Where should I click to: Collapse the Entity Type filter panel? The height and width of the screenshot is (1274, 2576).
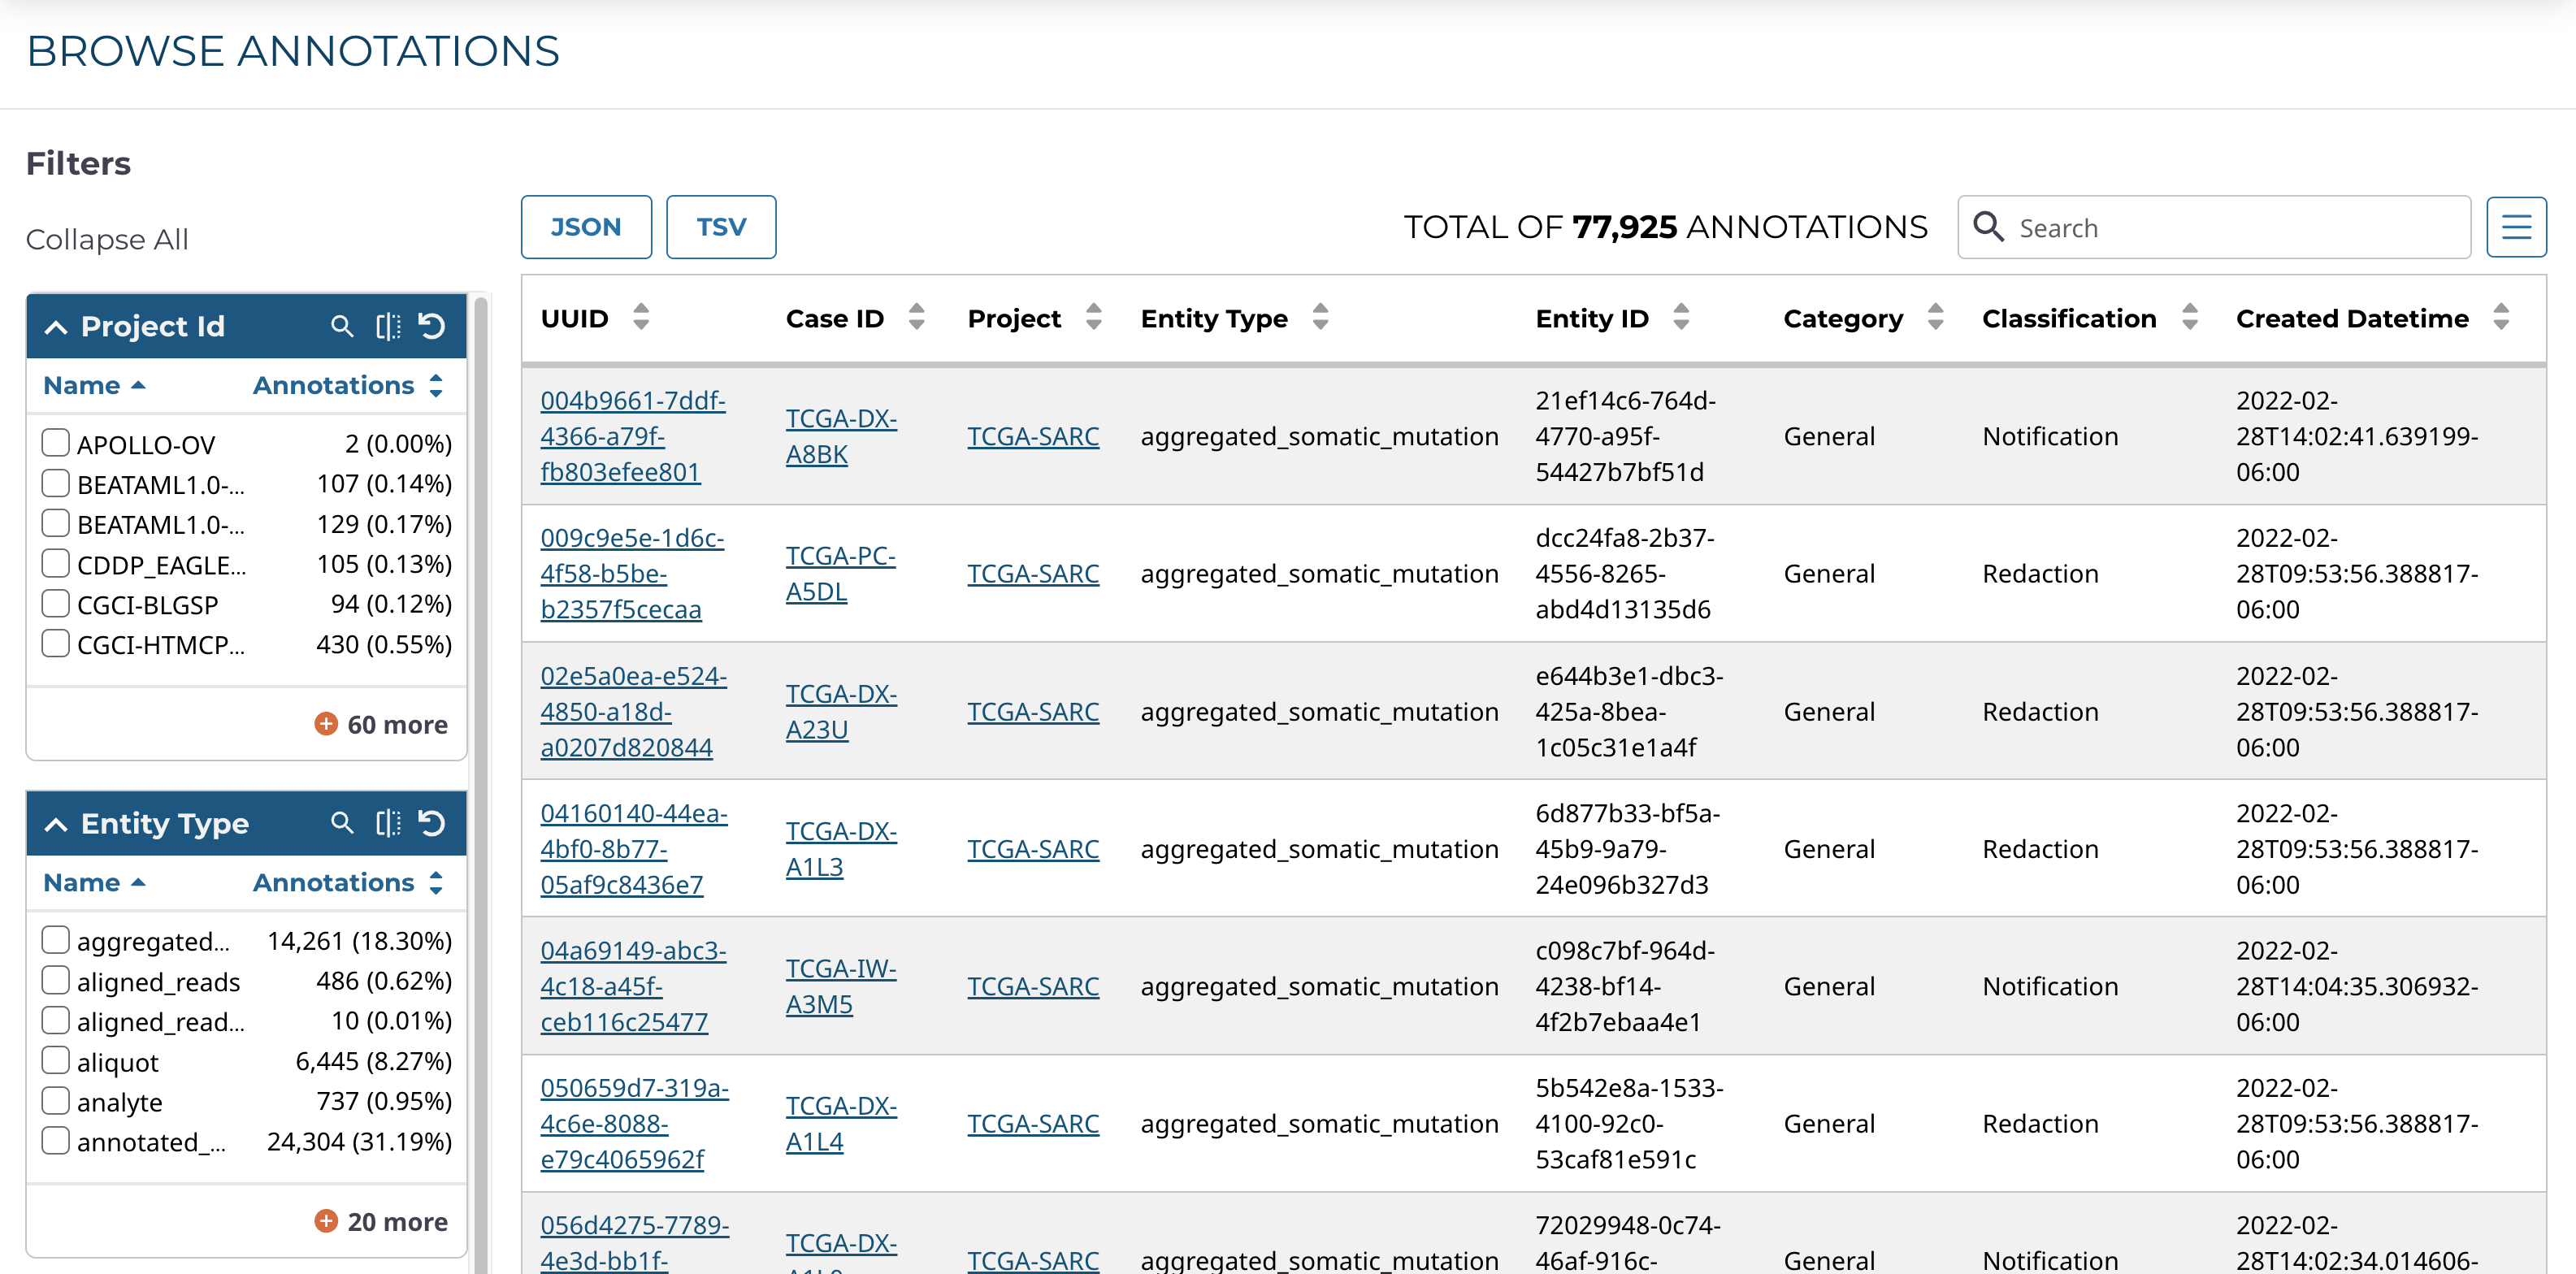pos(56,824)
